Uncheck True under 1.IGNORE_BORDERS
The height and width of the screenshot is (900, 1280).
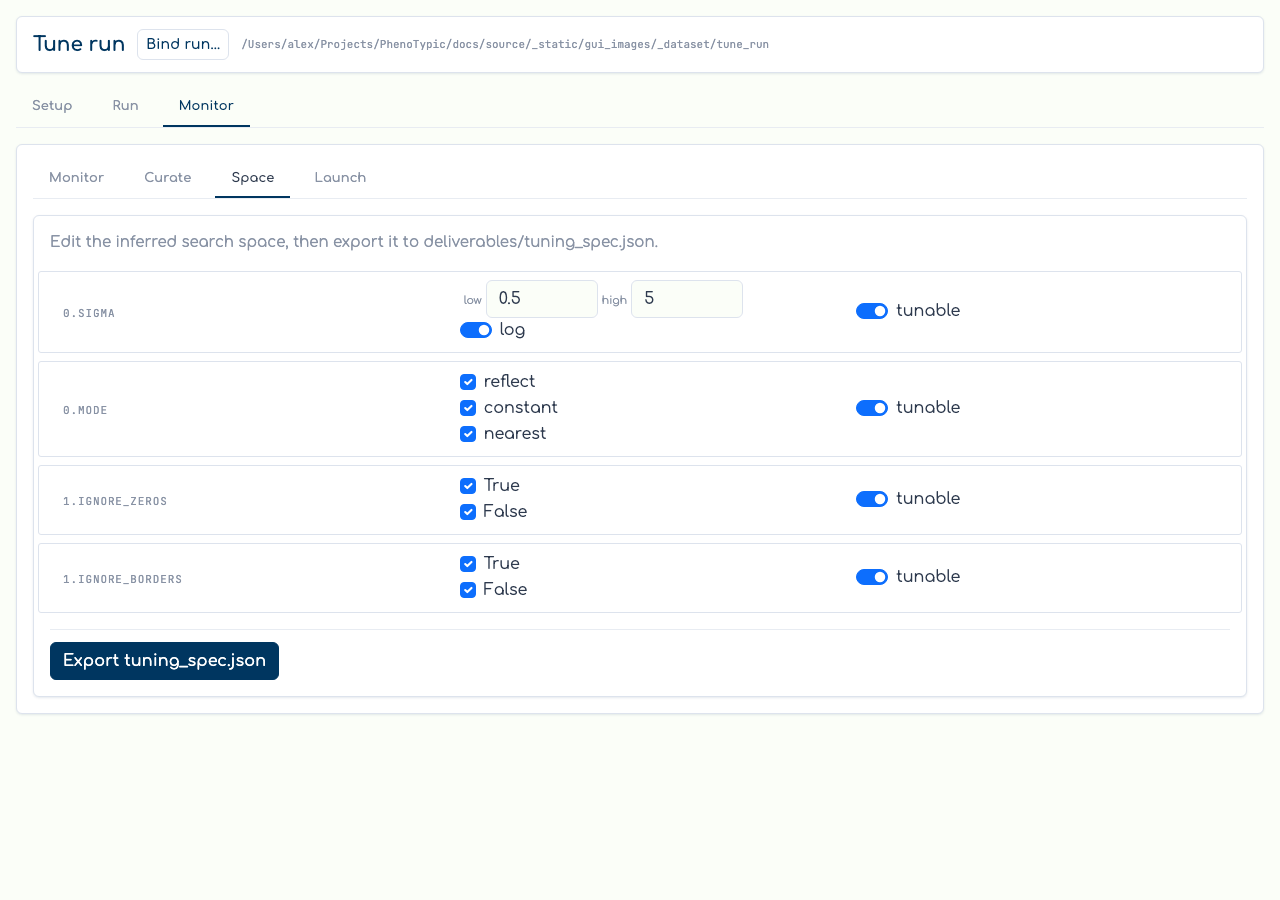(468, 564)
